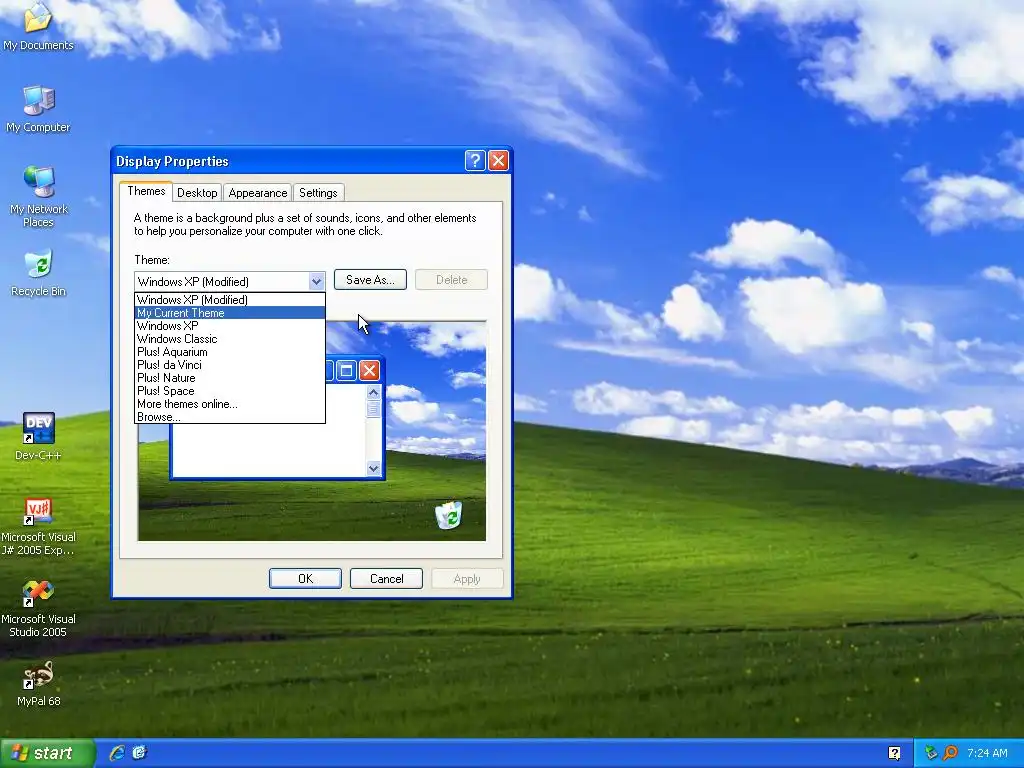Viewport: 1024px width, 768px height.
Task: Select the Plus! Space theme
Action: [230, 391]
